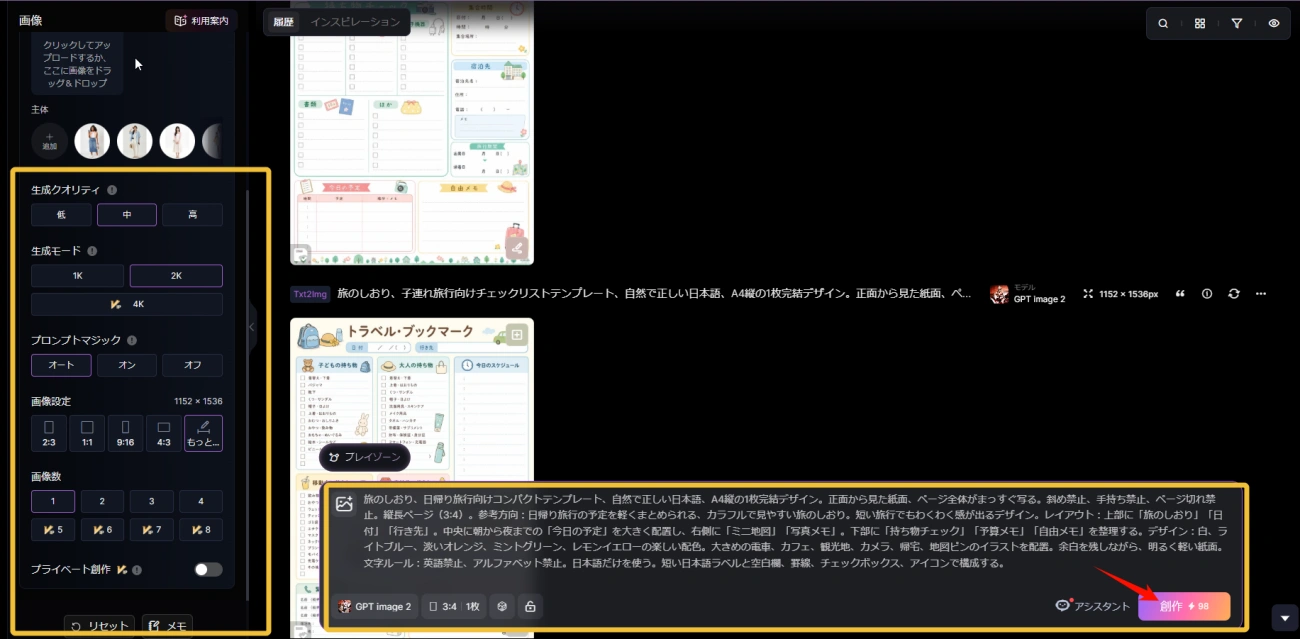The height and width of the screenshot is (639, 1300).
Task: Set premium image count to 5
Action: pos(53,530)
